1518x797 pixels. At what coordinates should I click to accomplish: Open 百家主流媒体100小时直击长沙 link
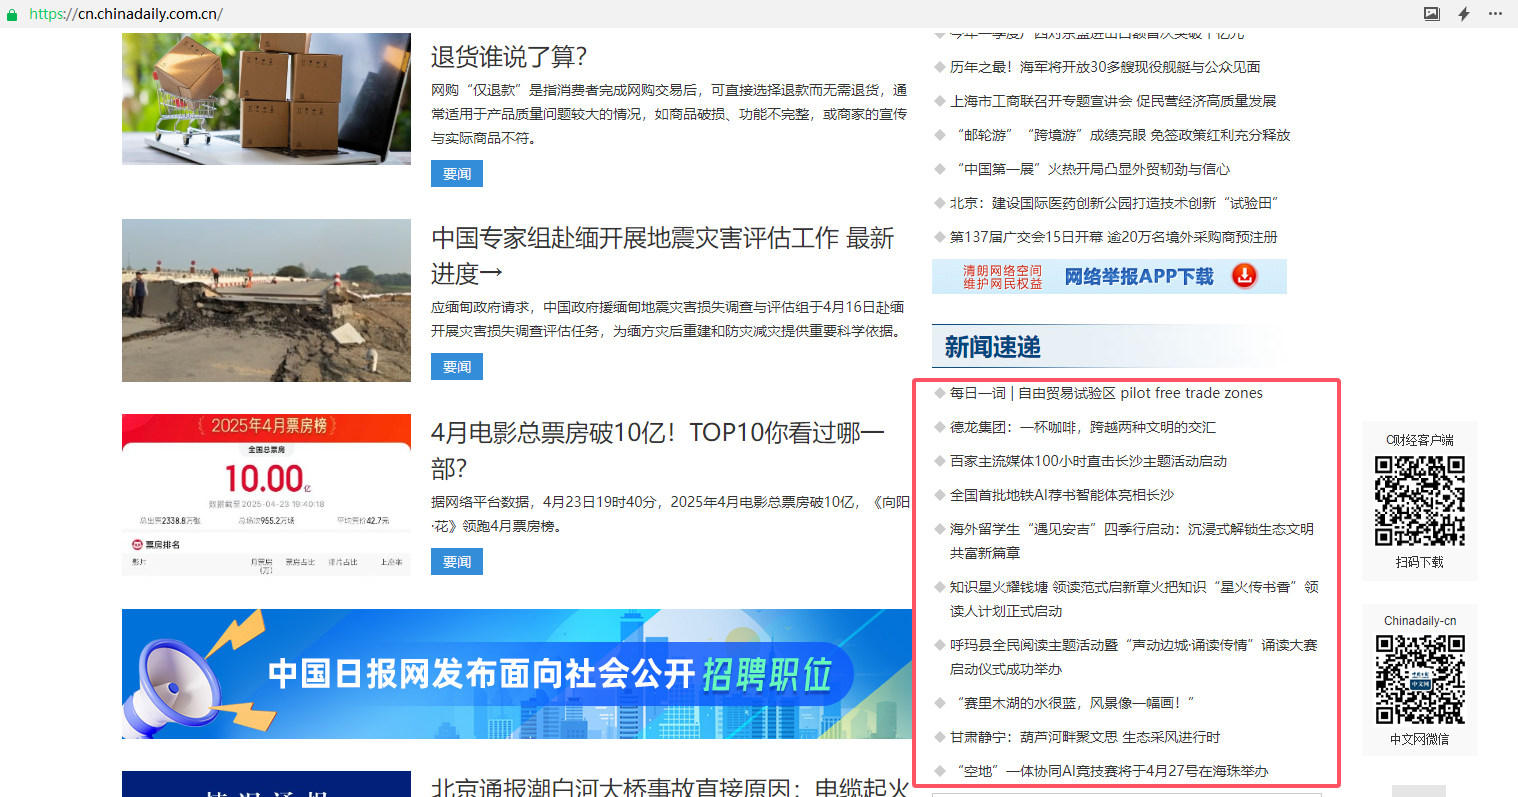tap(1088, 461)
